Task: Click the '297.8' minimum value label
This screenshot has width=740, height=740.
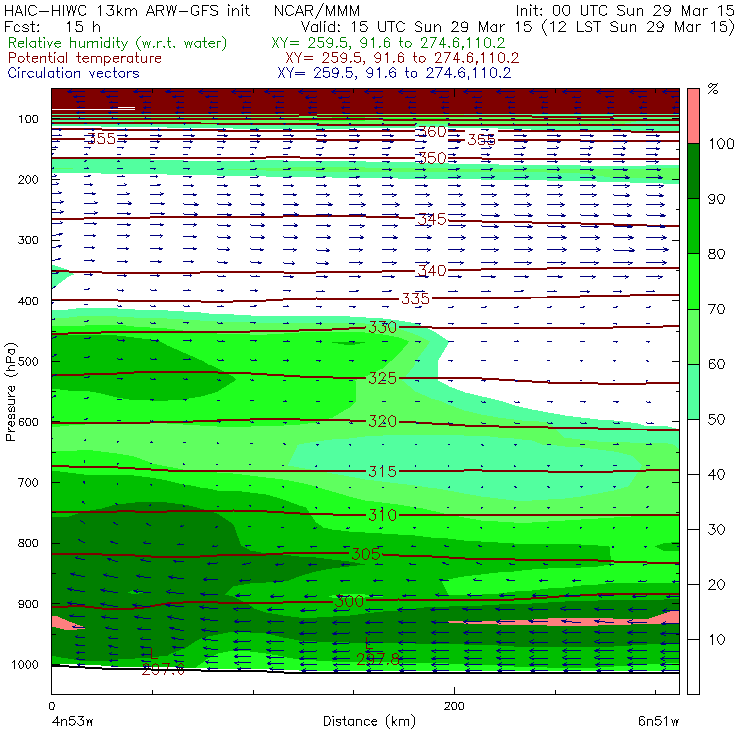Action: [380, 659]
